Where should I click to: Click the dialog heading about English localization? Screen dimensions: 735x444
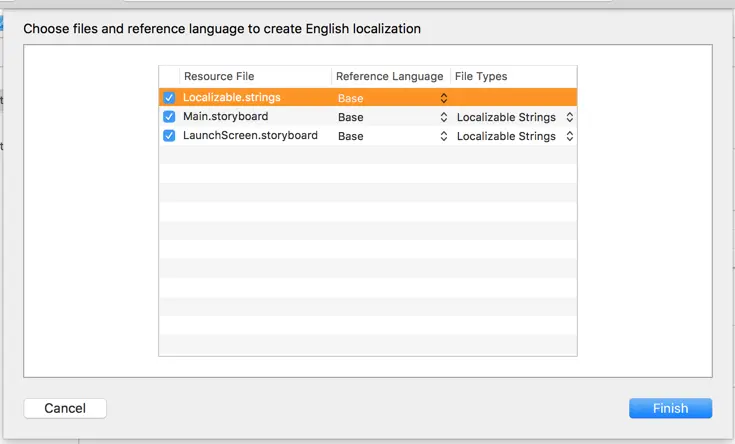[222, 29]
